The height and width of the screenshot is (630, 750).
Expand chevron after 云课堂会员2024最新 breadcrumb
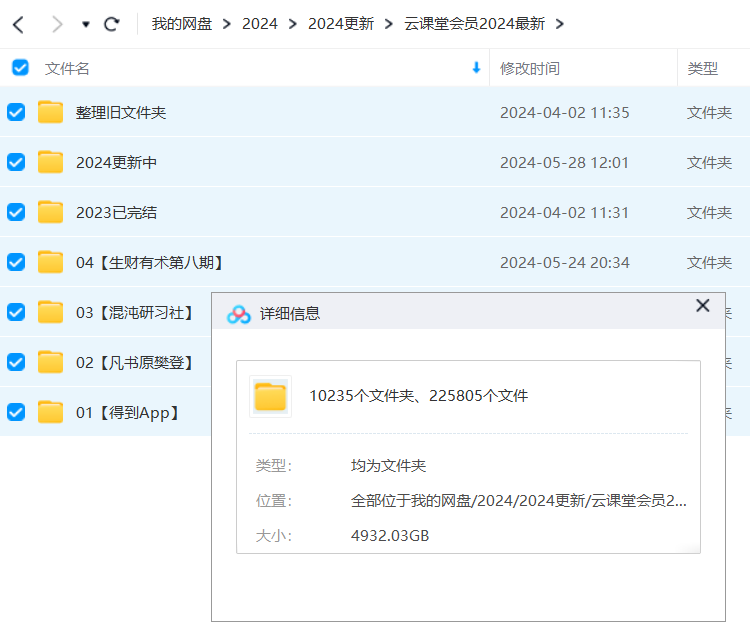(559, 23)
